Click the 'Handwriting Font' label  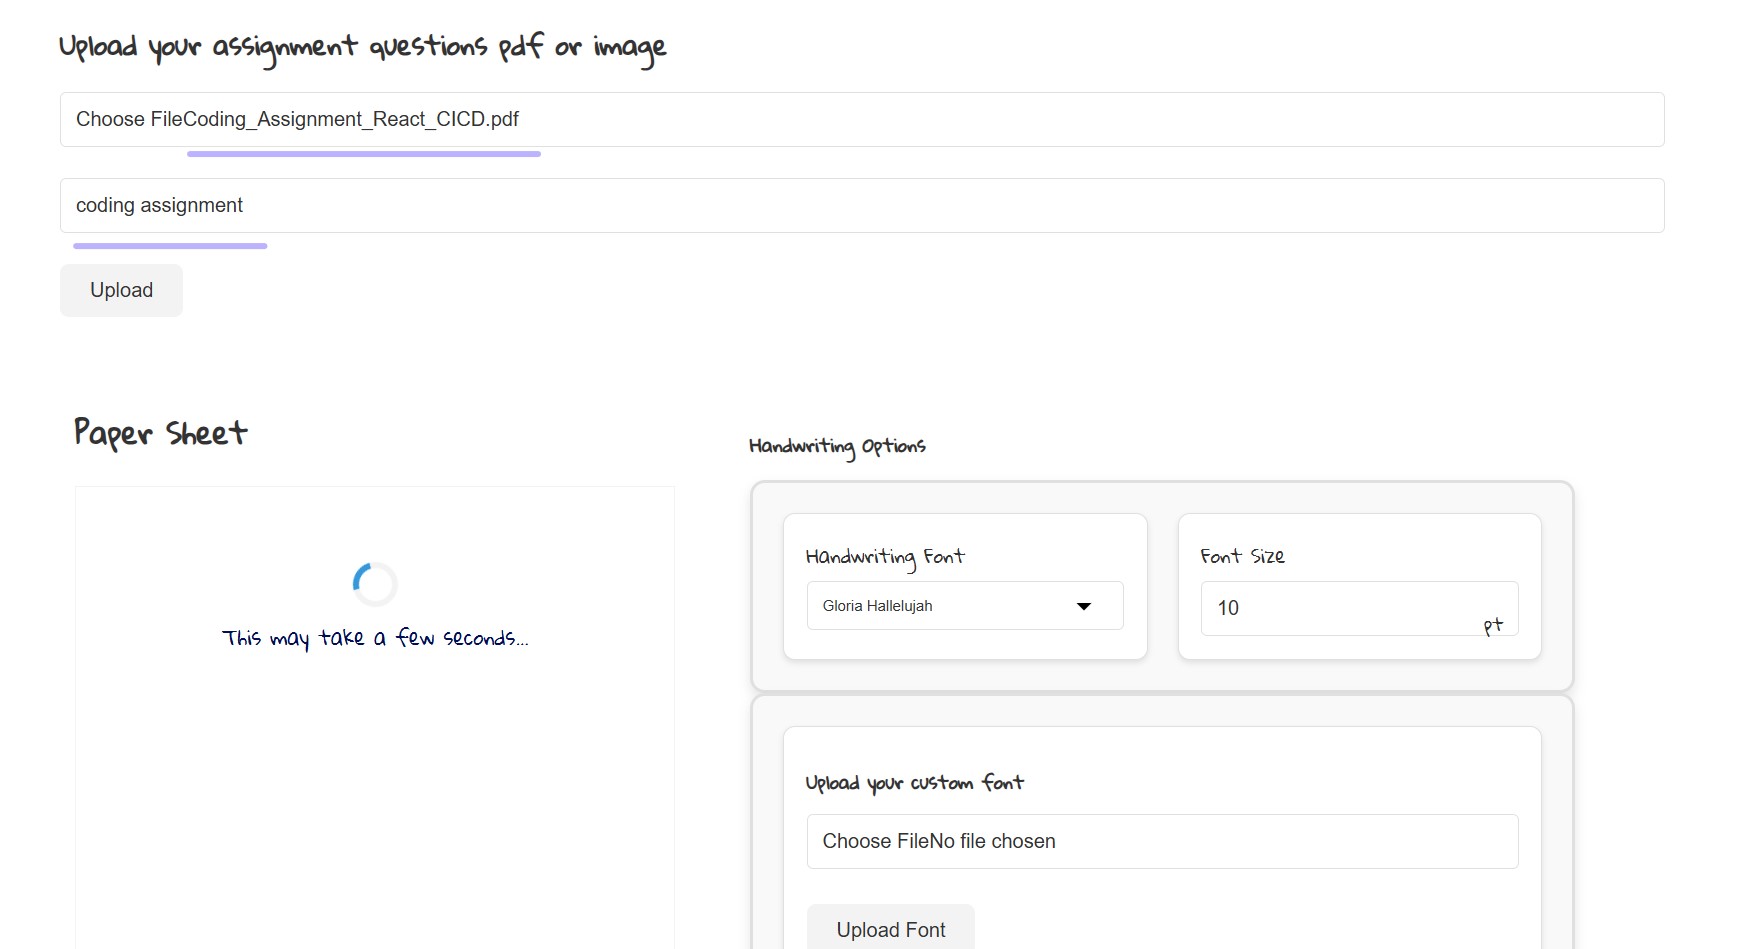pos(884,557)
